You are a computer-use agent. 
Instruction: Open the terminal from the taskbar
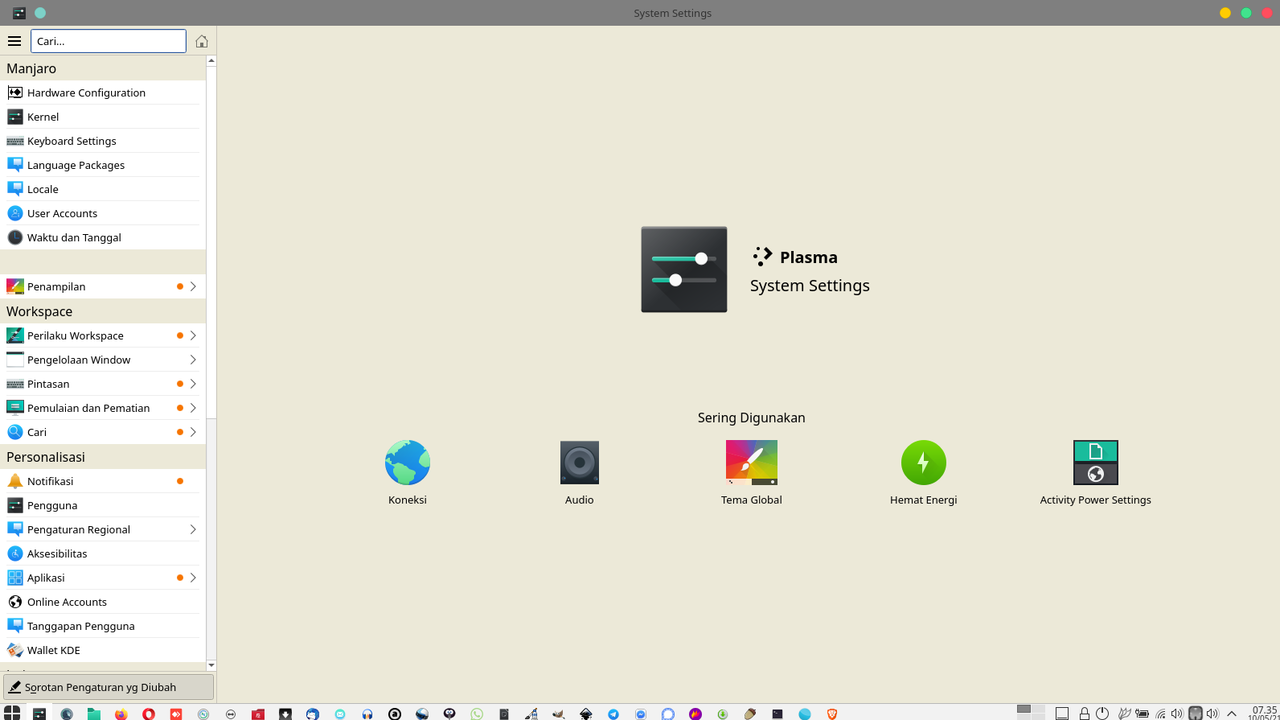(x=777, y=714)
